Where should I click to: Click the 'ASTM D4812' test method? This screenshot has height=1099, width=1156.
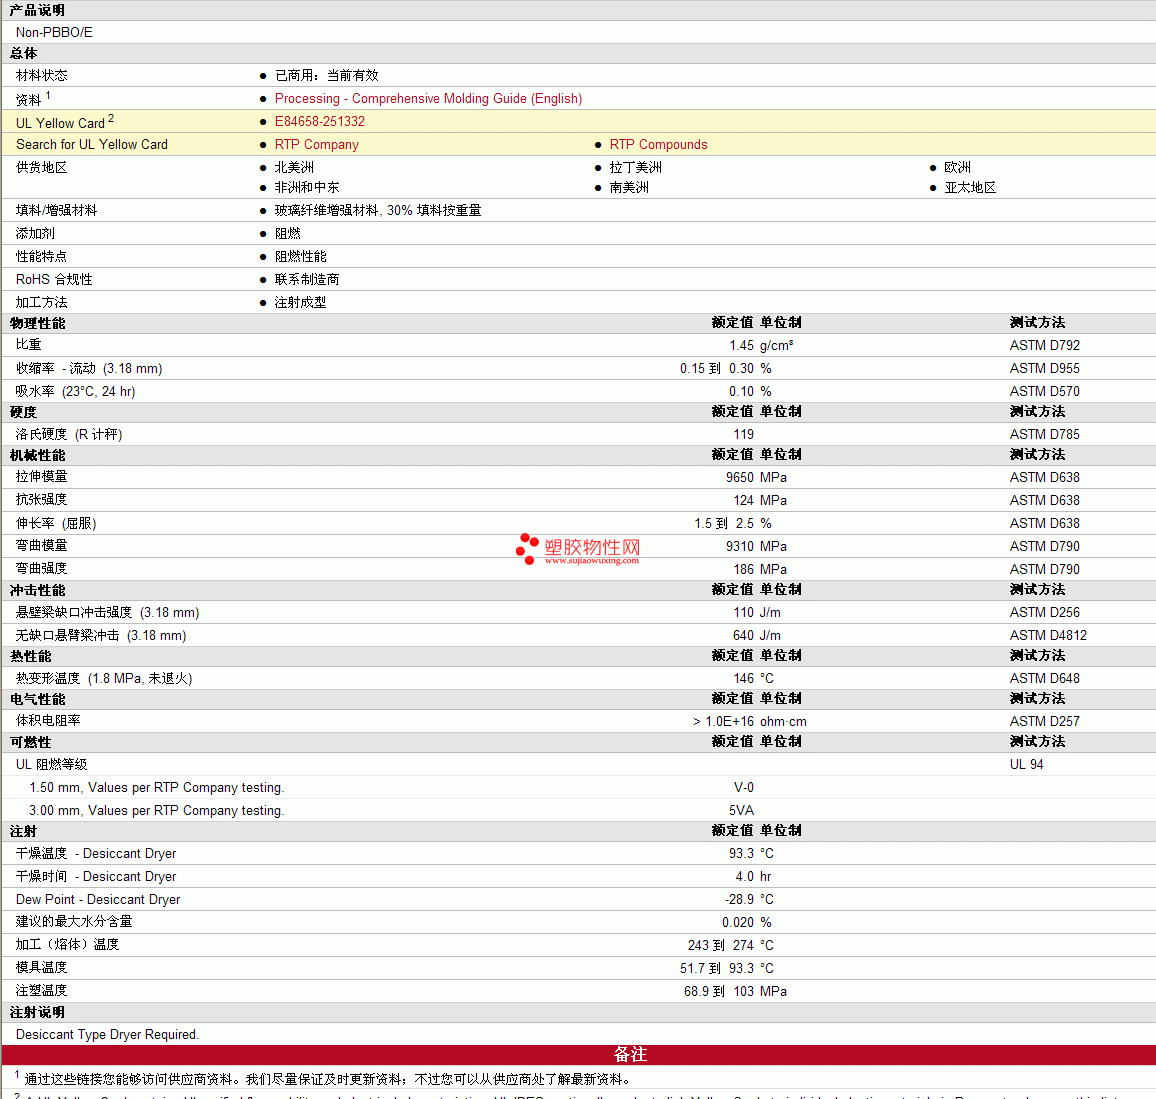point(1048,635)
